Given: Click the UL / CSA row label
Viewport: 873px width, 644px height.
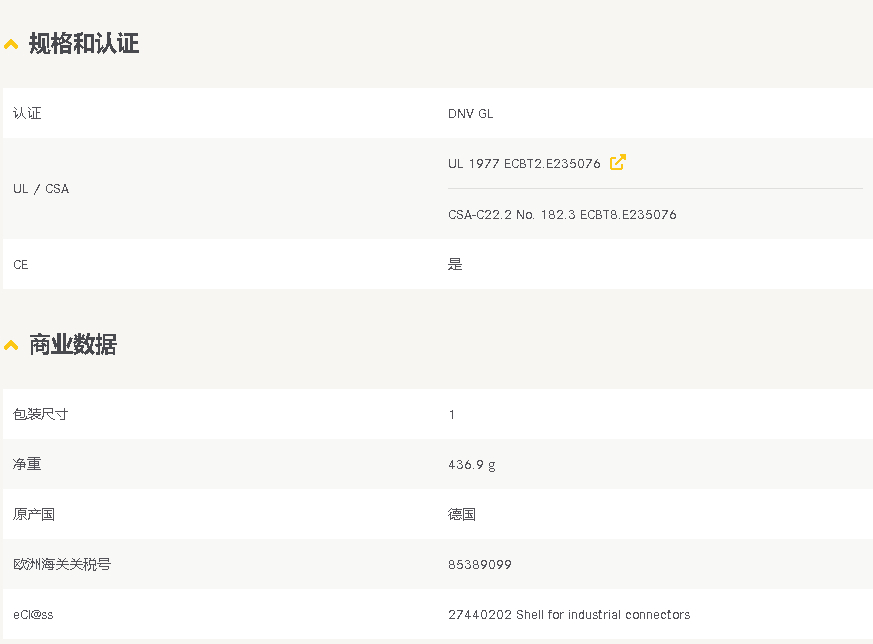Looking at the screenshot, I should (41, 189).
